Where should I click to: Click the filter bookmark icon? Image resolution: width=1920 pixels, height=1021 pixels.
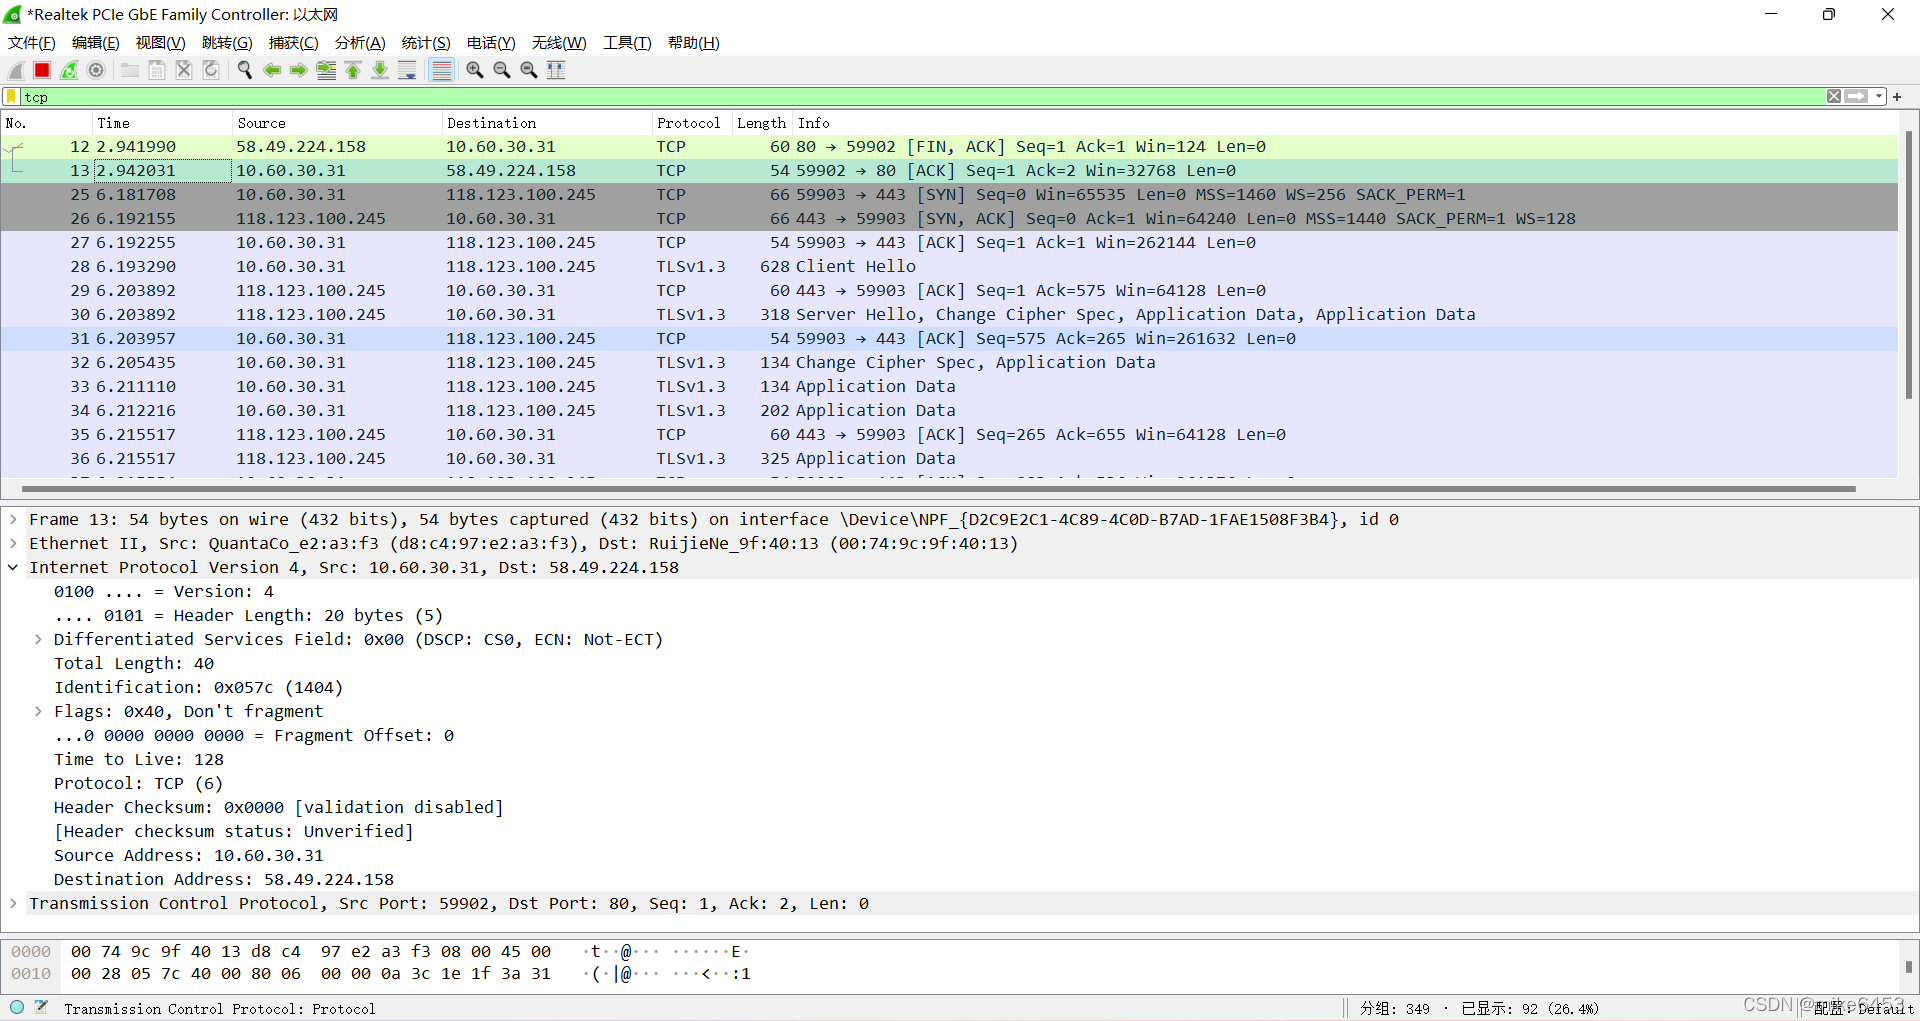point(12,97)
